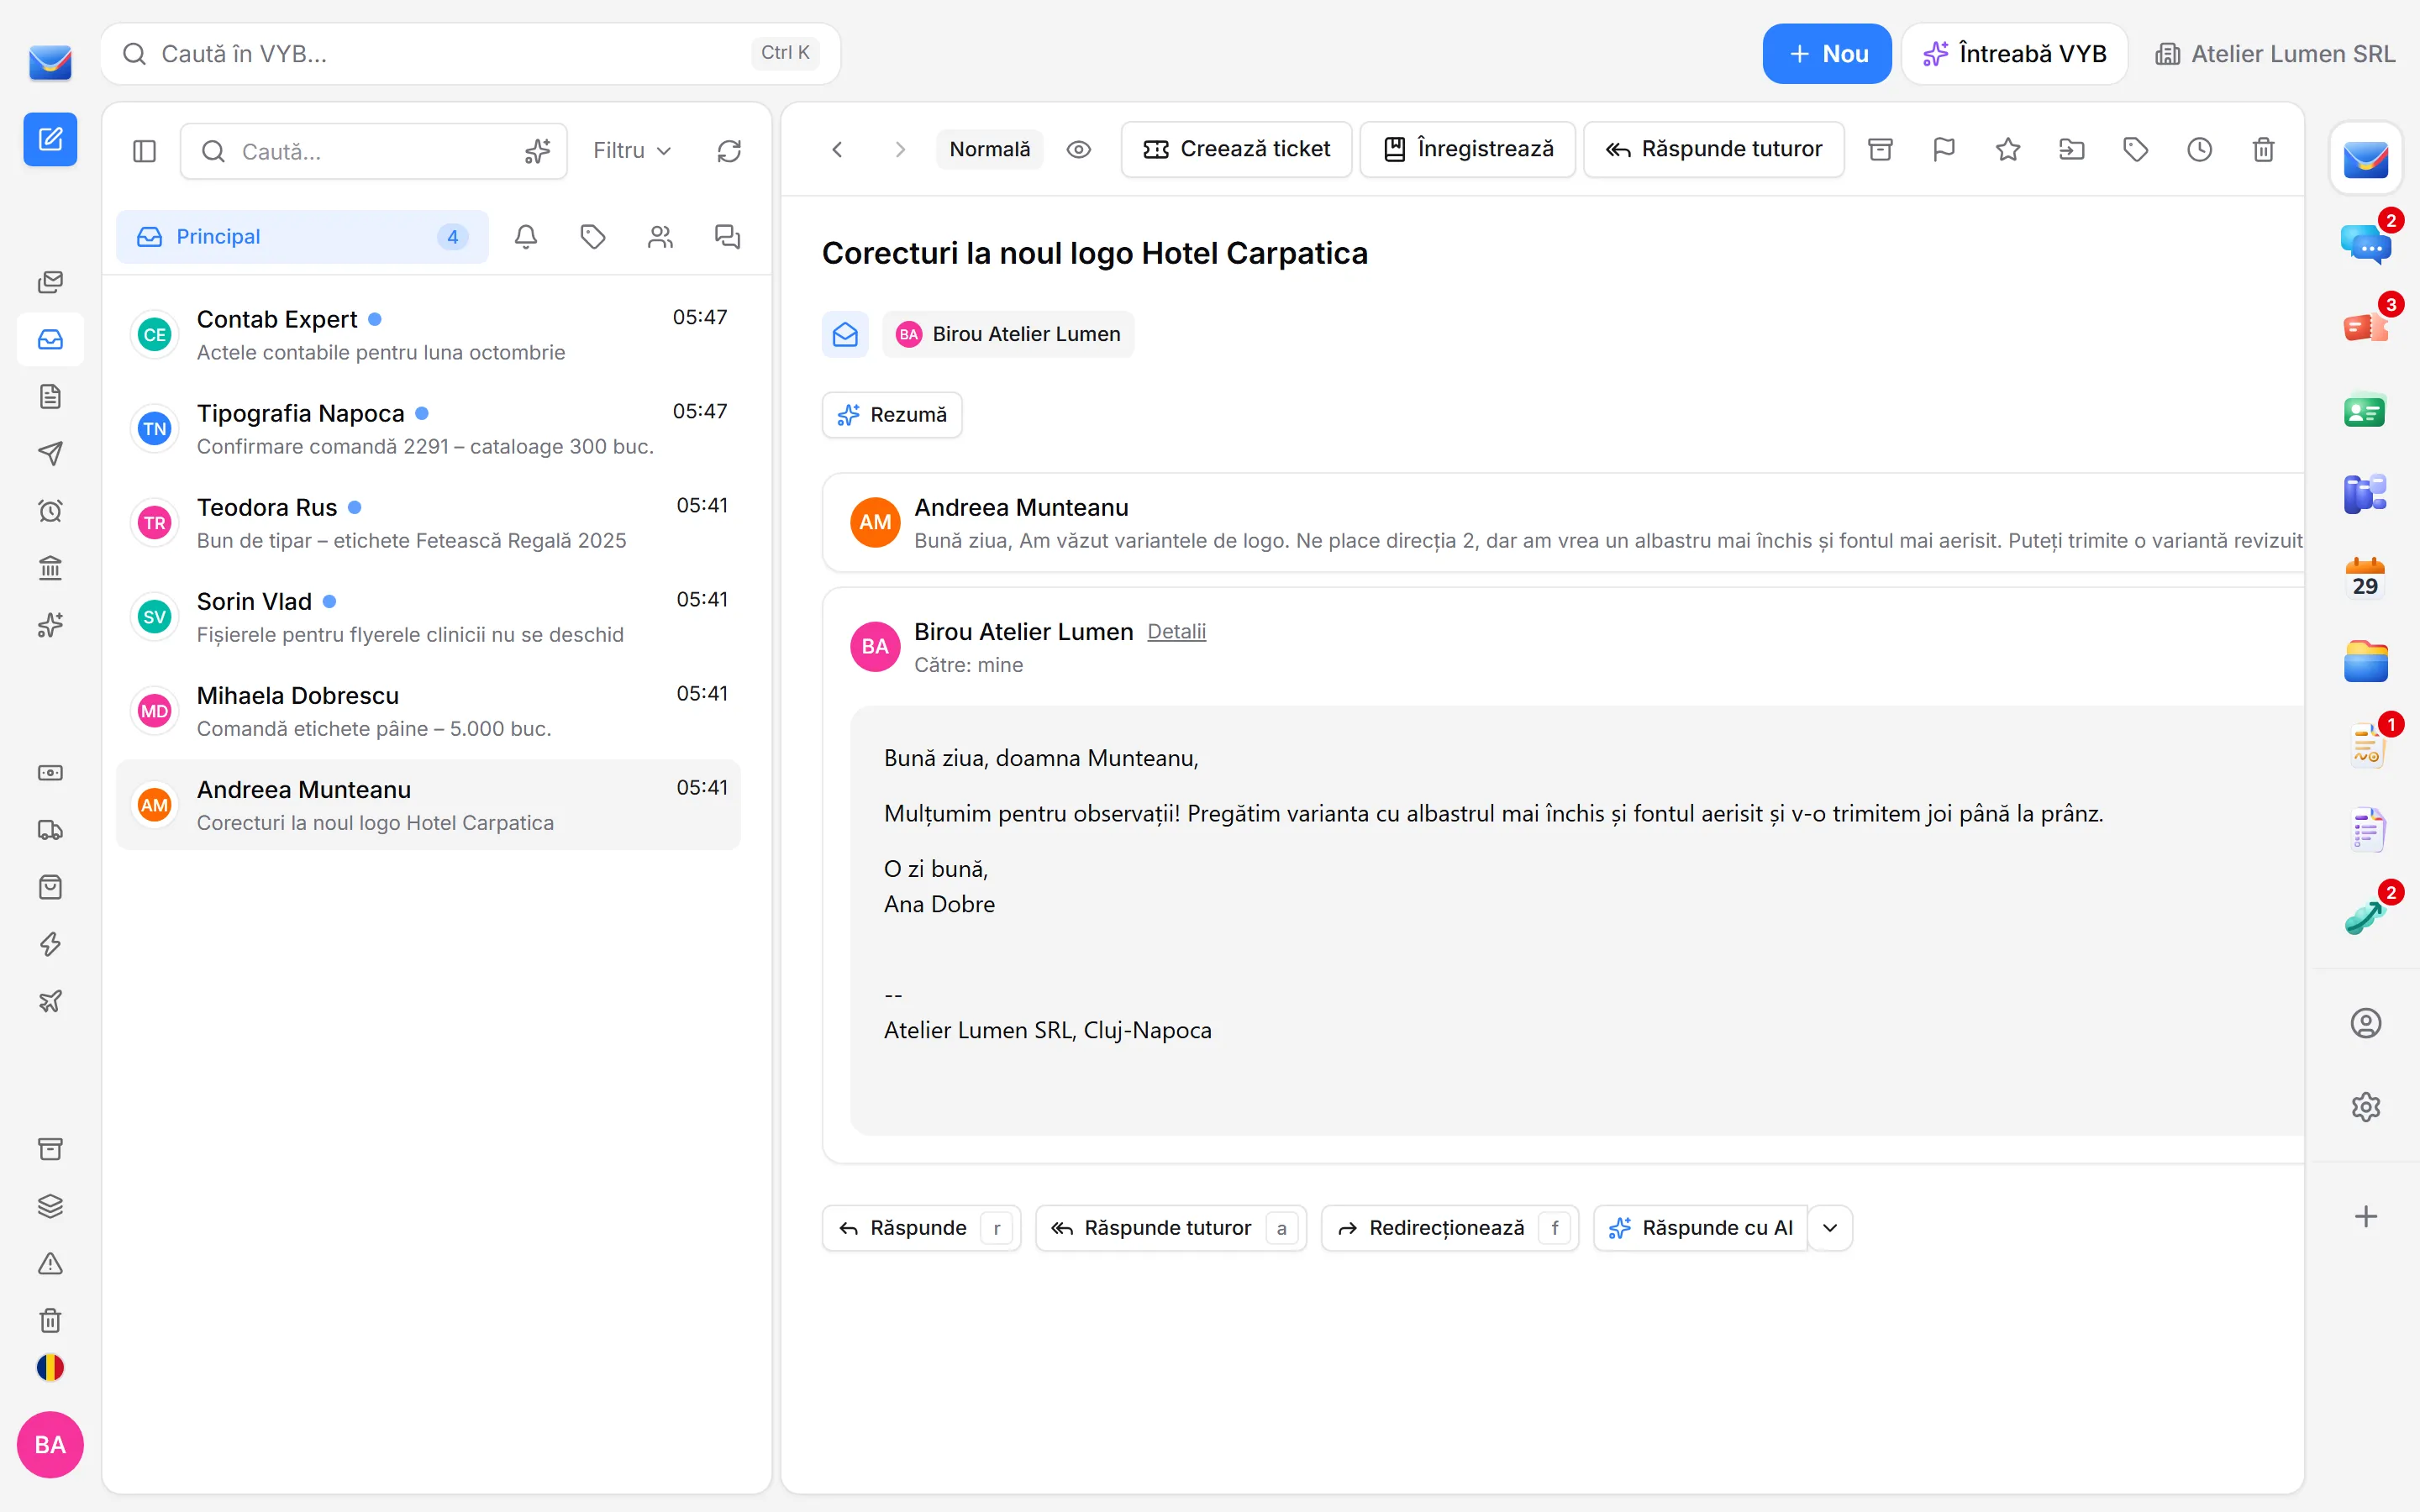Viewport: 2420px width, 1512px height.
Task: Click Întreabă VYB button
Action: [x=2014, y=54]
